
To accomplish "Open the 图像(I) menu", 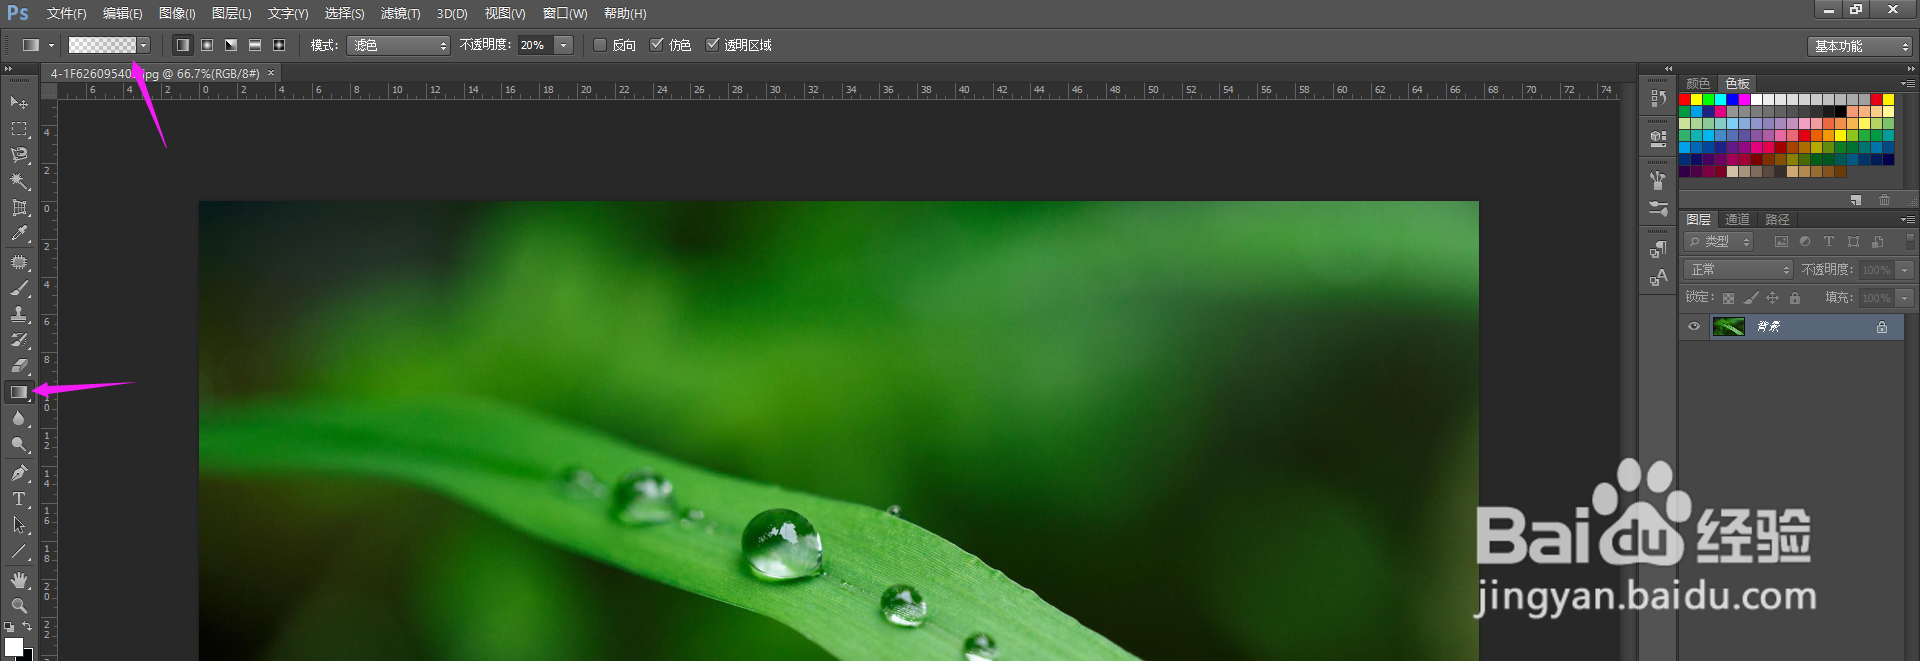I will [x=177, y=14].
